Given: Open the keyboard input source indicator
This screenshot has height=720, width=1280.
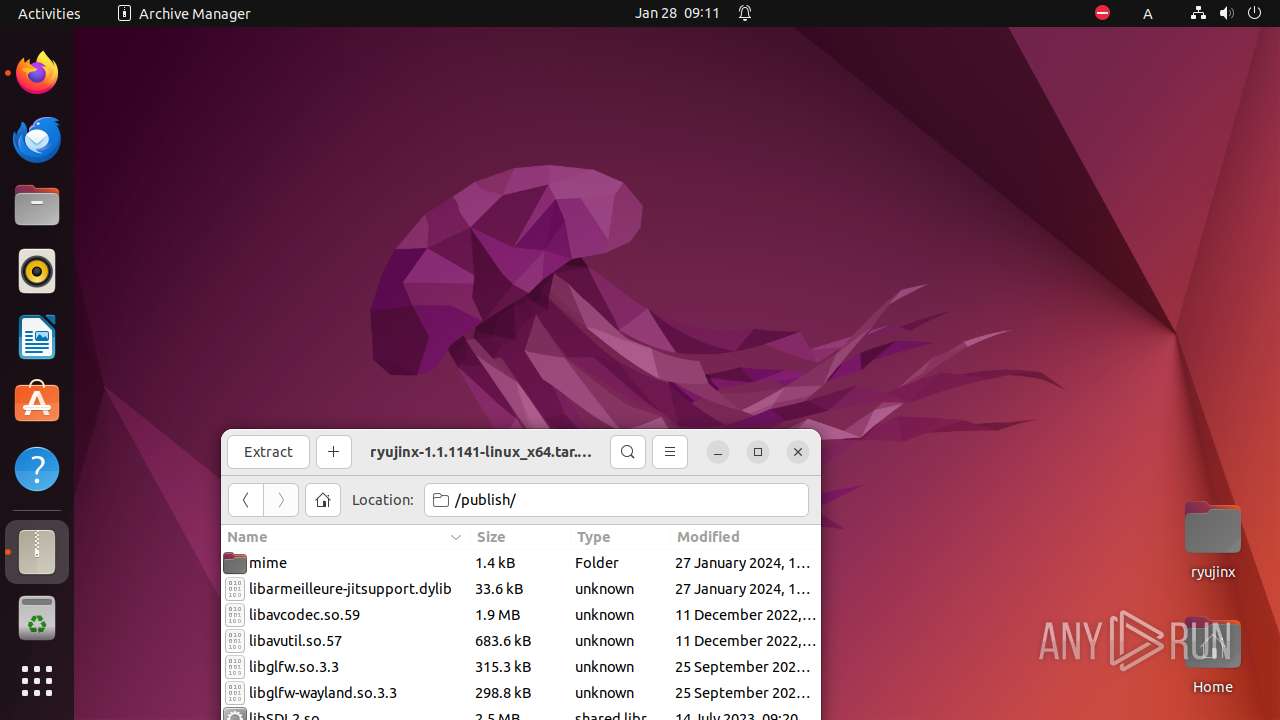Looking at the screenshot, I should (1148, 13).
